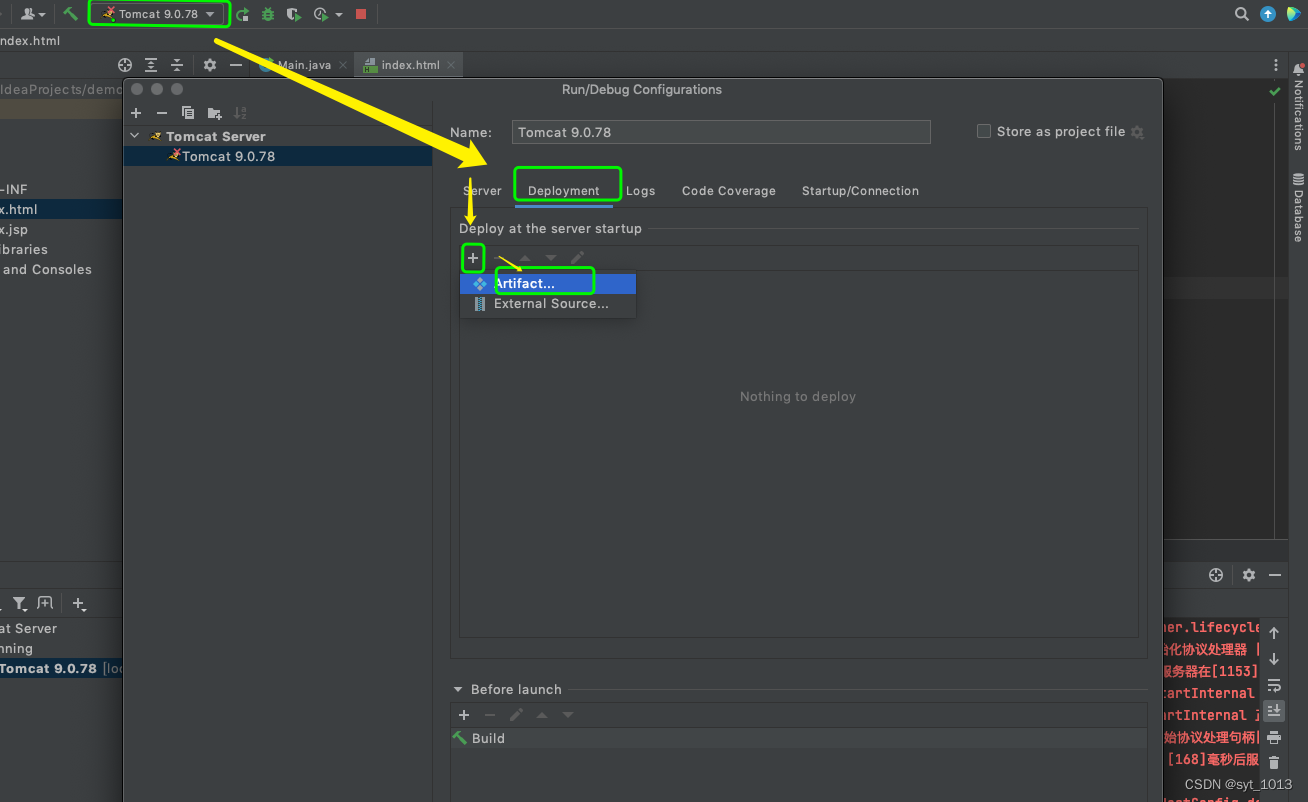Collapse the Before launch section

(459, 689)
